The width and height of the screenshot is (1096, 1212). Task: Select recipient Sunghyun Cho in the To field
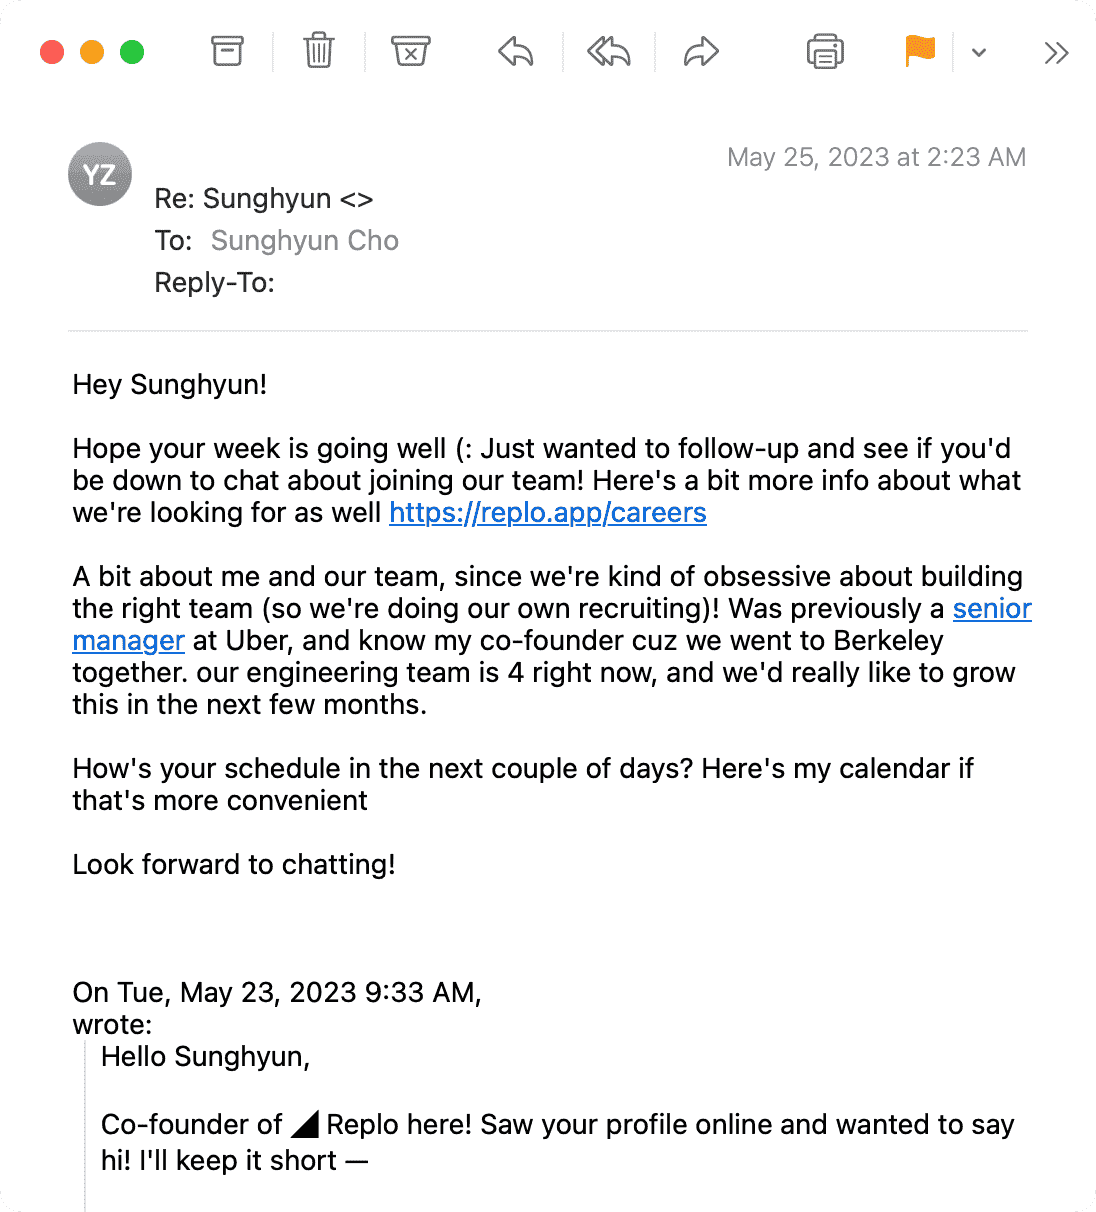[x=305, y=241]
